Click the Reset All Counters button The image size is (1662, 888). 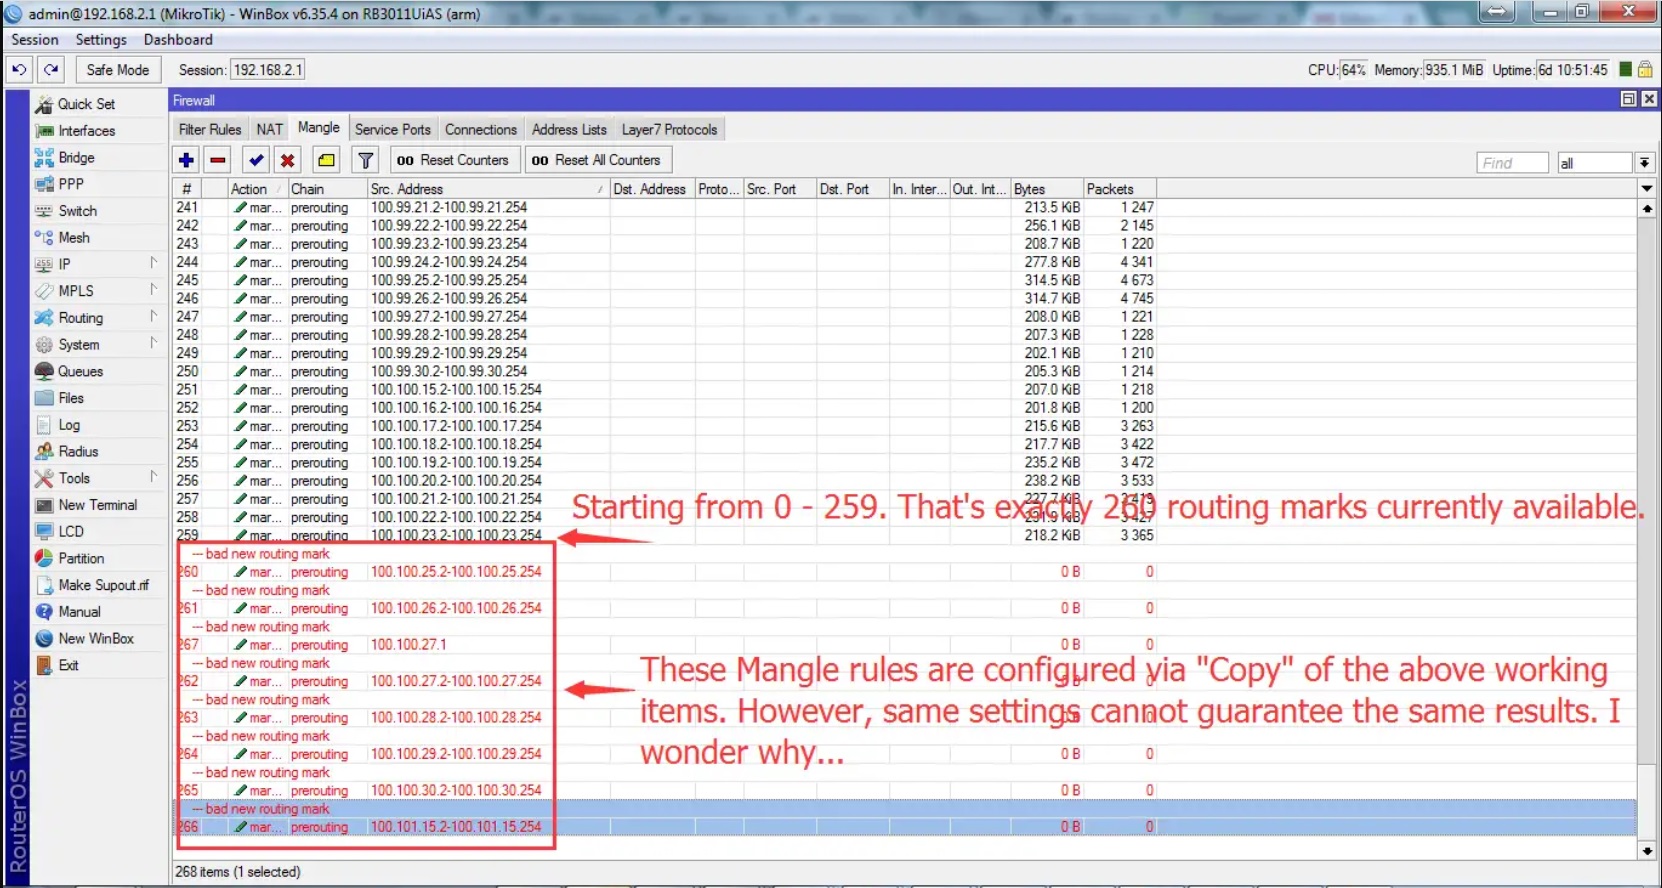point(597,160)
